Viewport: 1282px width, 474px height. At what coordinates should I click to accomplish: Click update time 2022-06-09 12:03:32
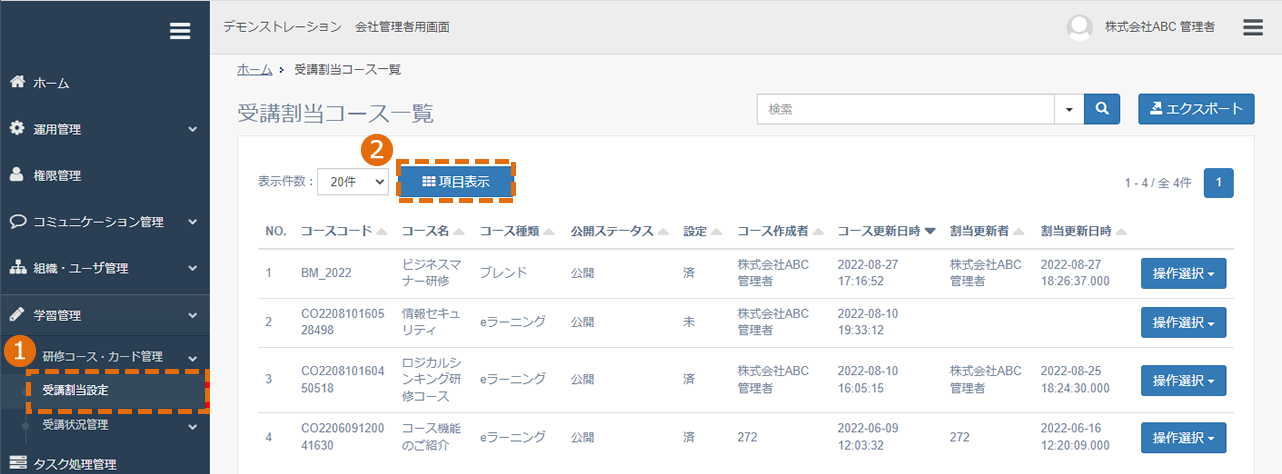tap(870, 436)
